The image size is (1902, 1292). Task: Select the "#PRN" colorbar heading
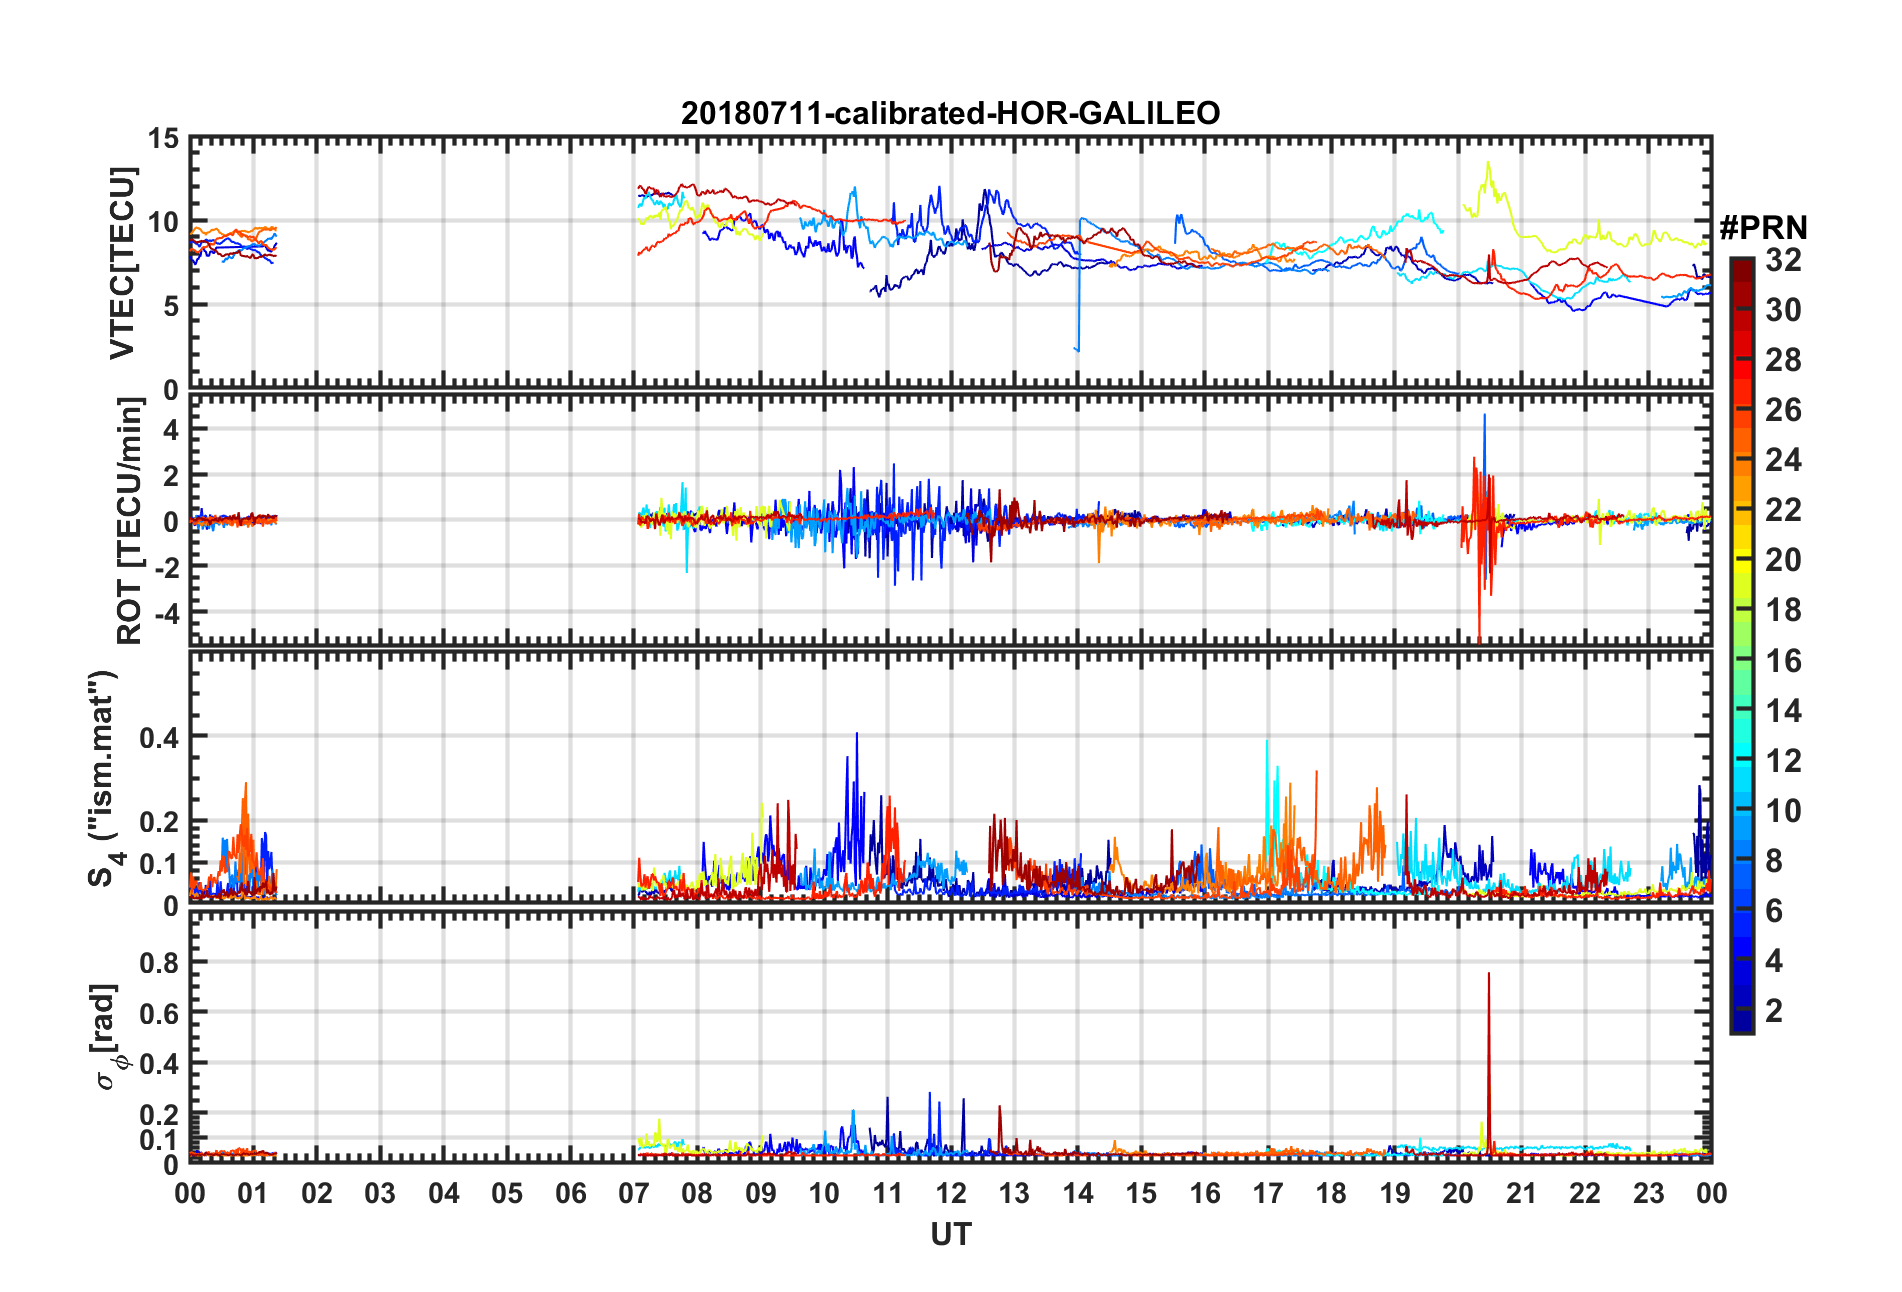1763,228
